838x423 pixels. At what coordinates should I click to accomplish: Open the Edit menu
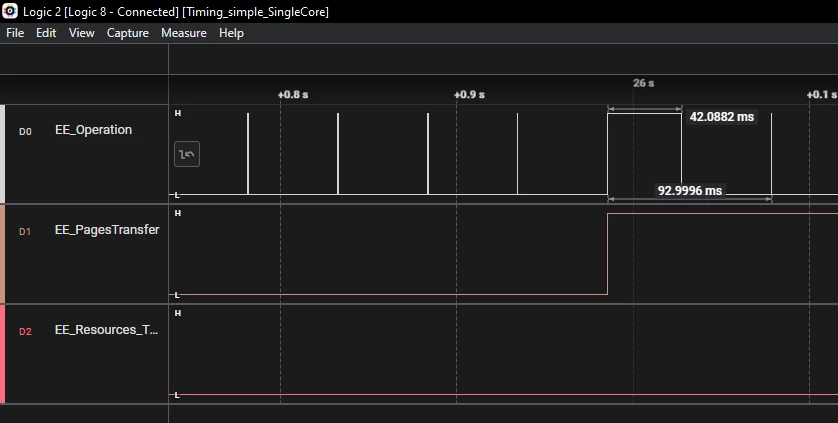[x=46, y=33]
